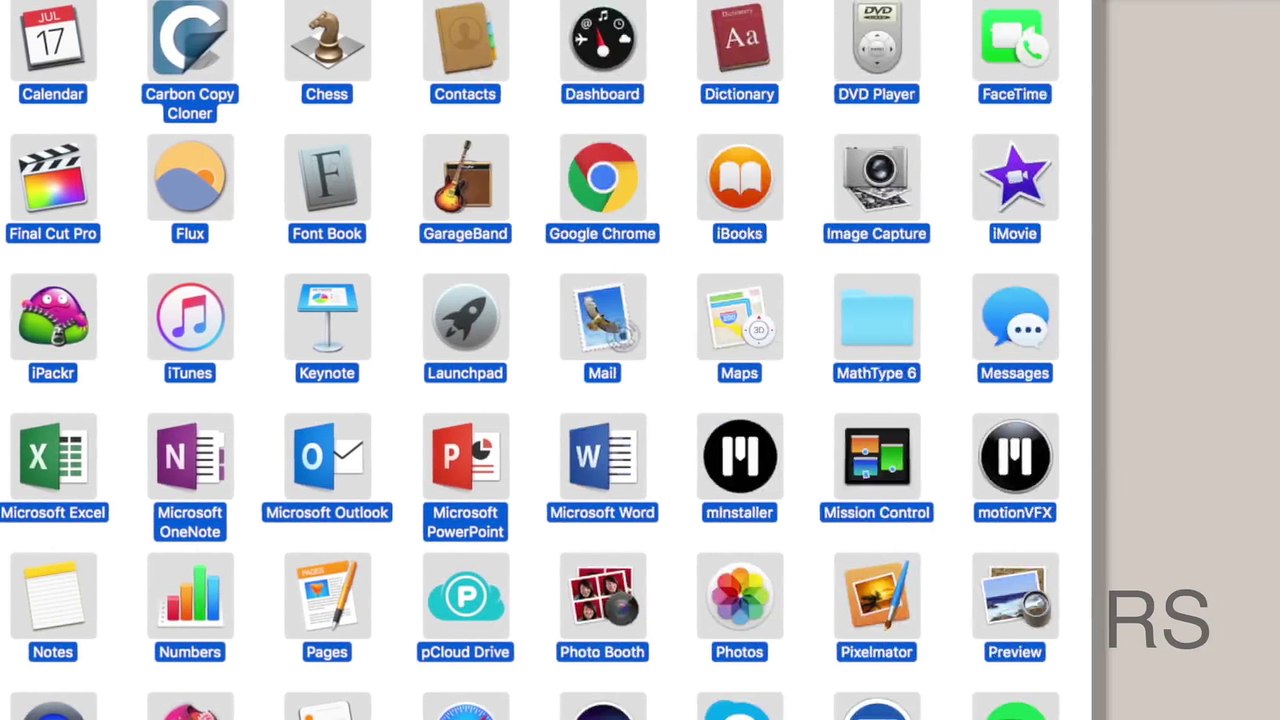Open the Contacts app icon
The height and width of the screenshot is (720, 1280).
[x=465, y=39]
